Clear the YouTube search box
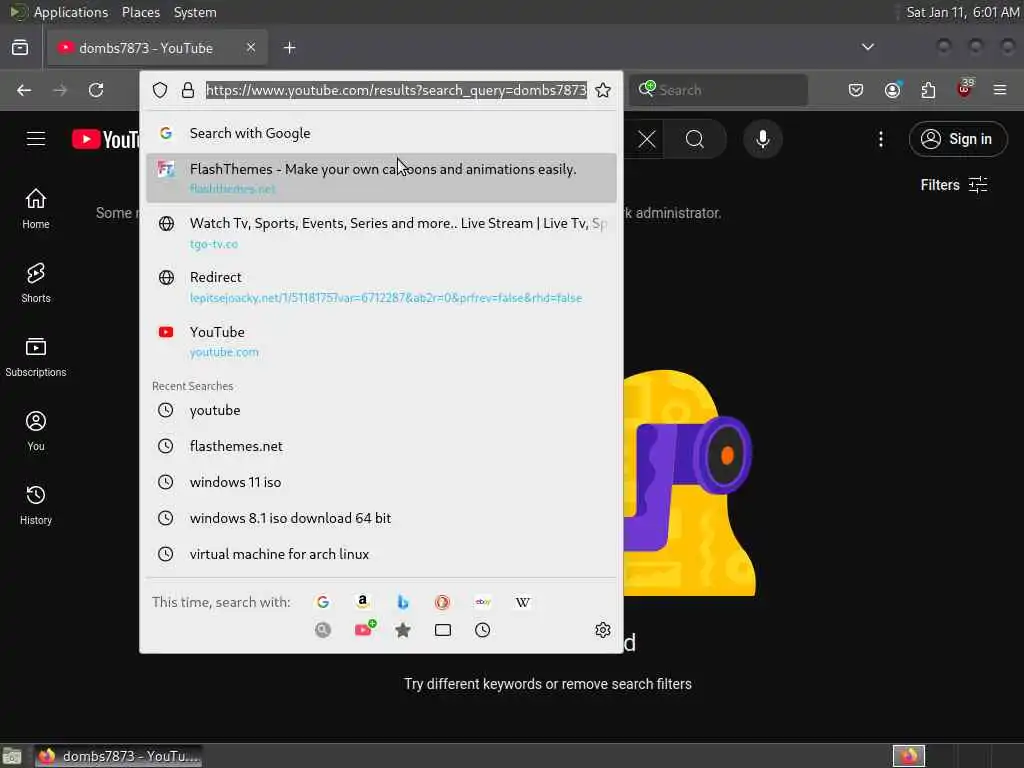The height and width of the screenshot is (768, 1024). click(647, 139)
